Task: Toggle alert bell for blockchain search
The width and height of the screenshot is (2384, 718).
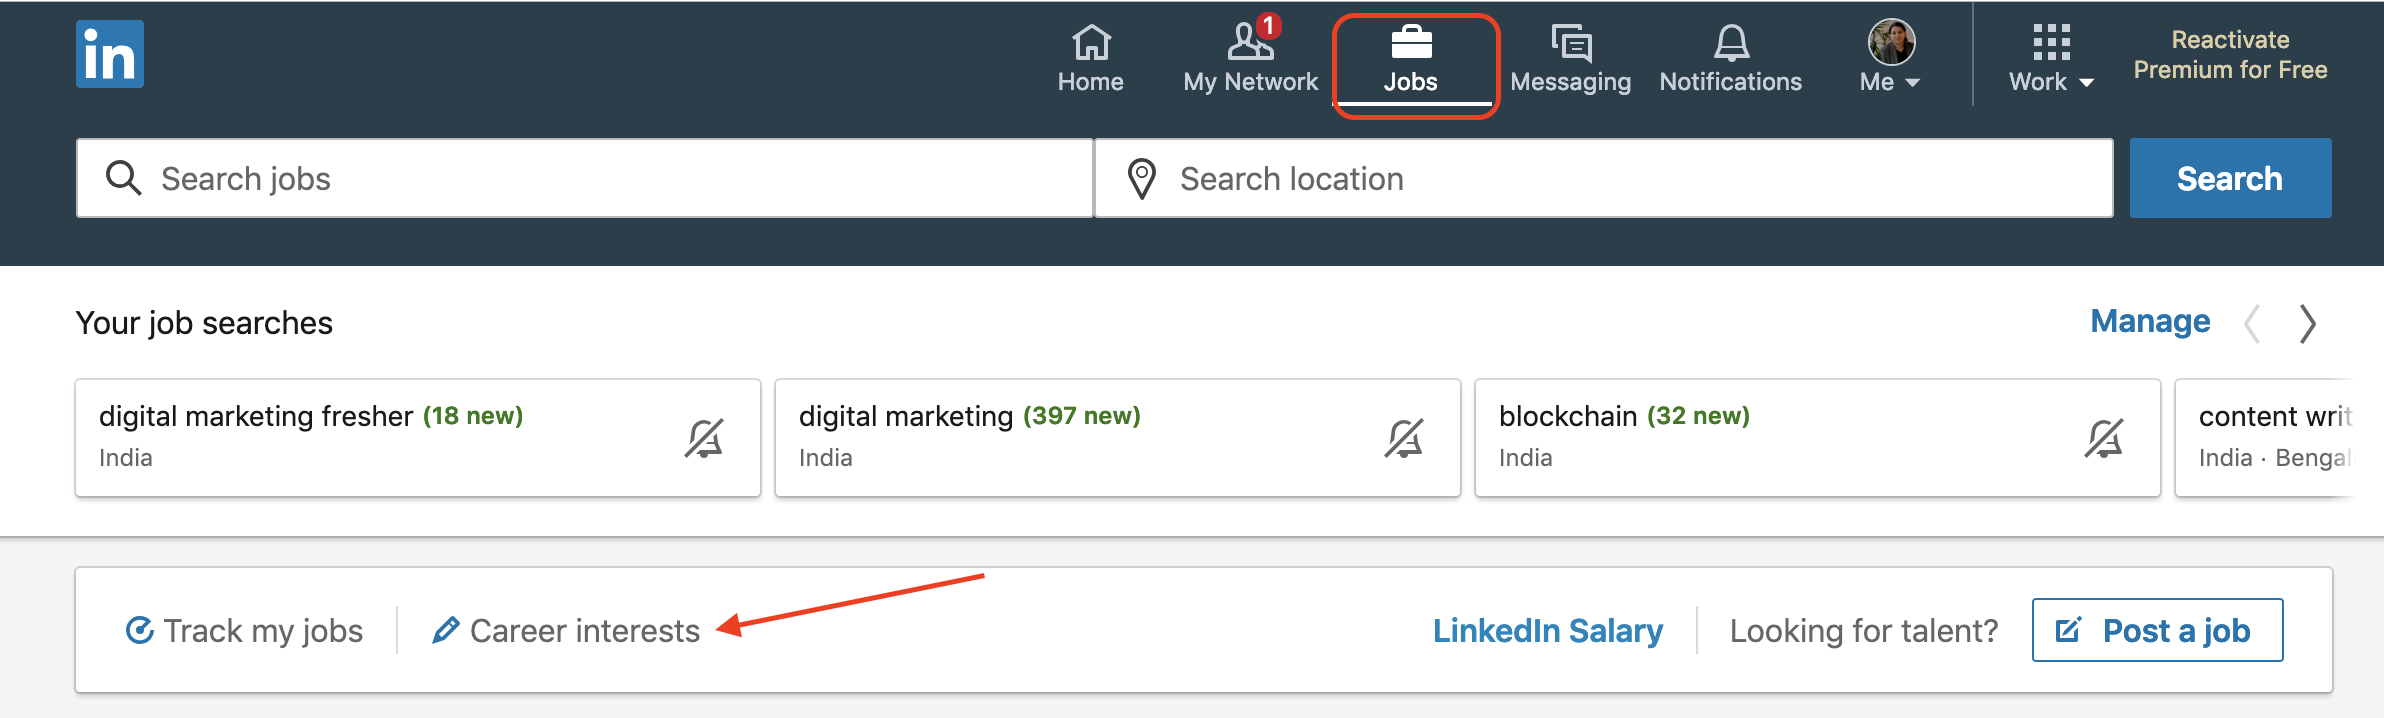Action: 2104,438
